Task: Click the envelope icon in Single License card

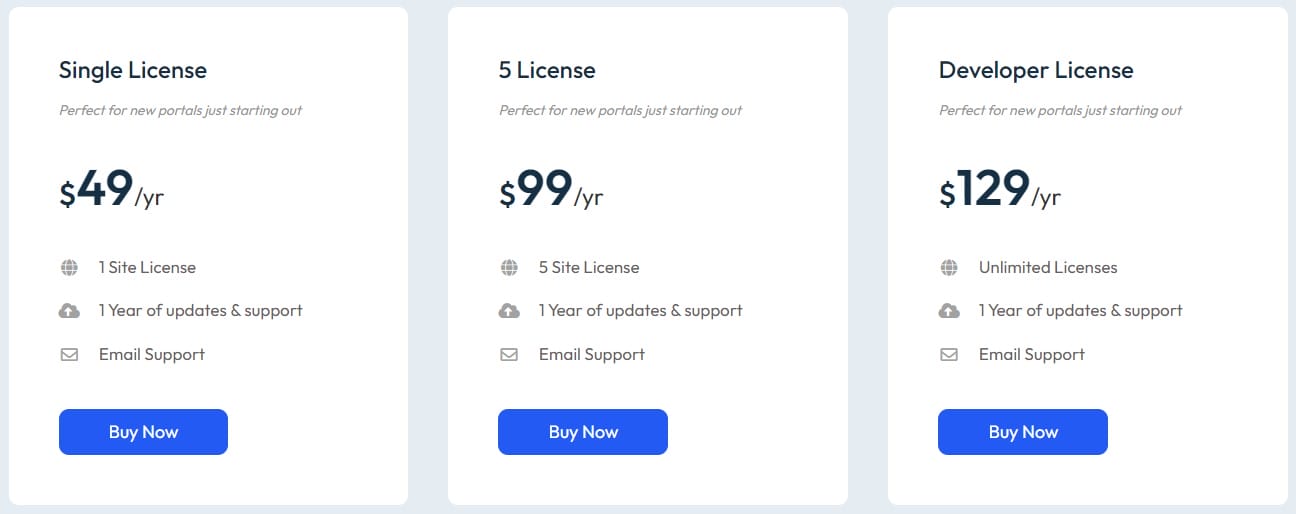Action: pos(69,354)
